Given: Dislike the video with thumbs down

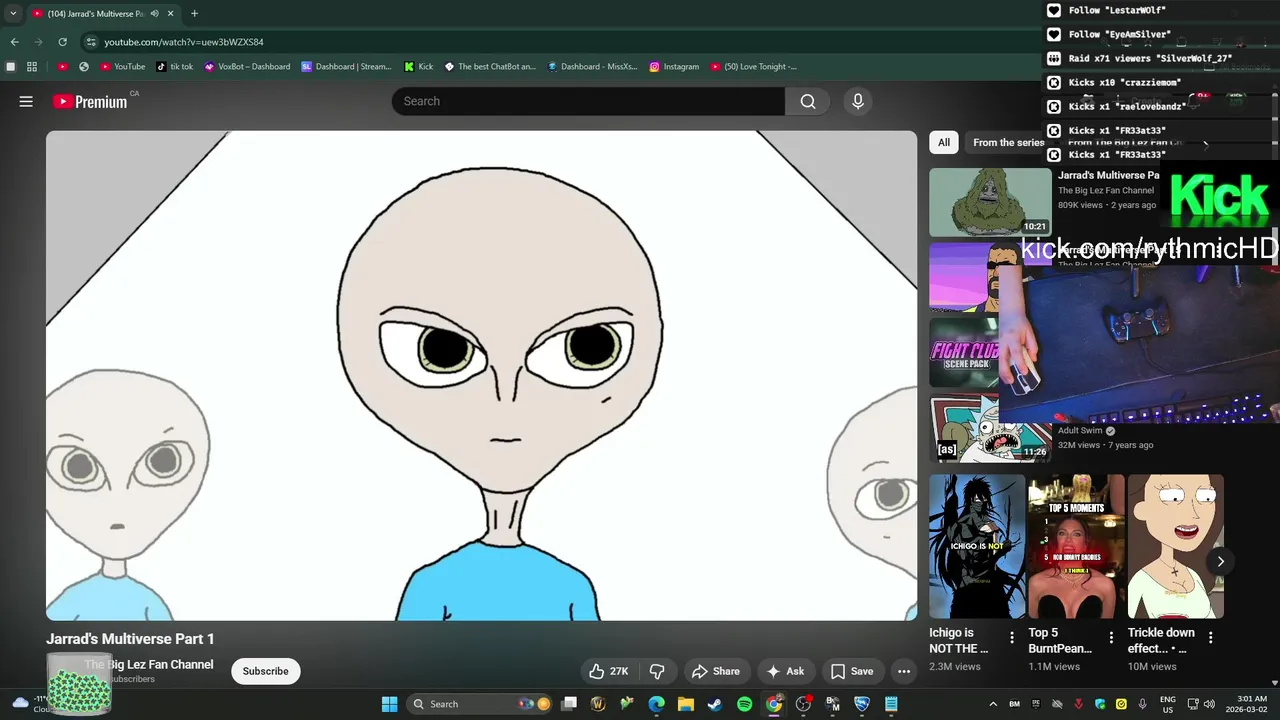Looking at the screenshot, I should pos(657,671).
